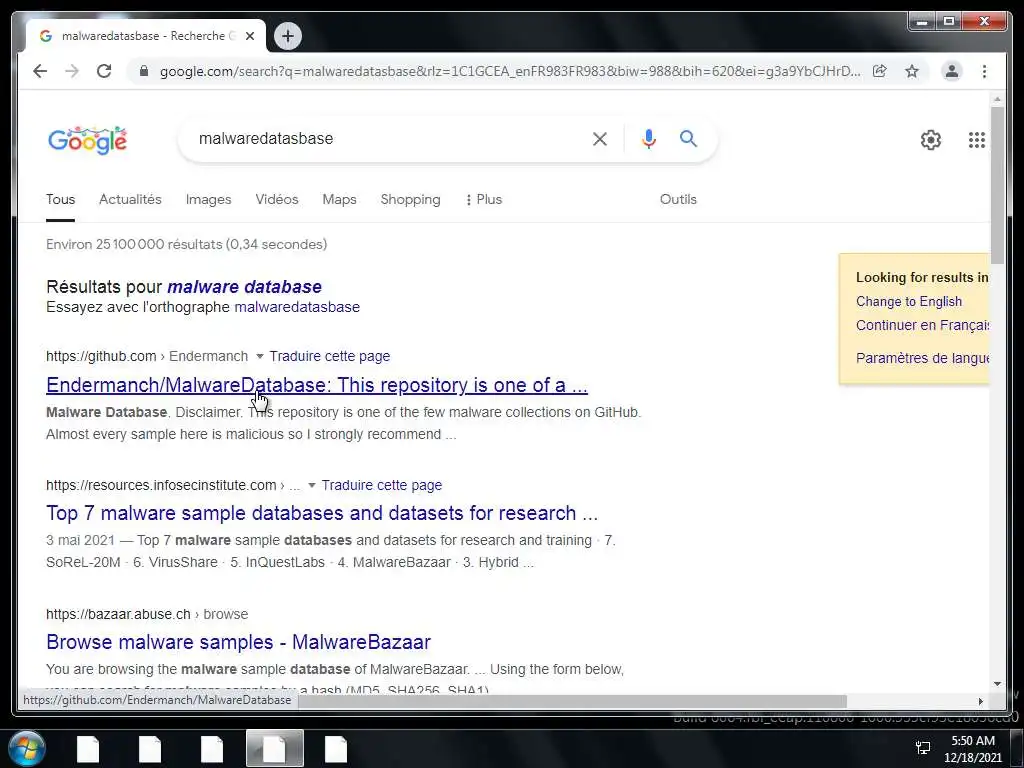The width and height of the screenshot is (1024, 768).
Task: Open Google quick settings gear
Action: tap(931, 140)
